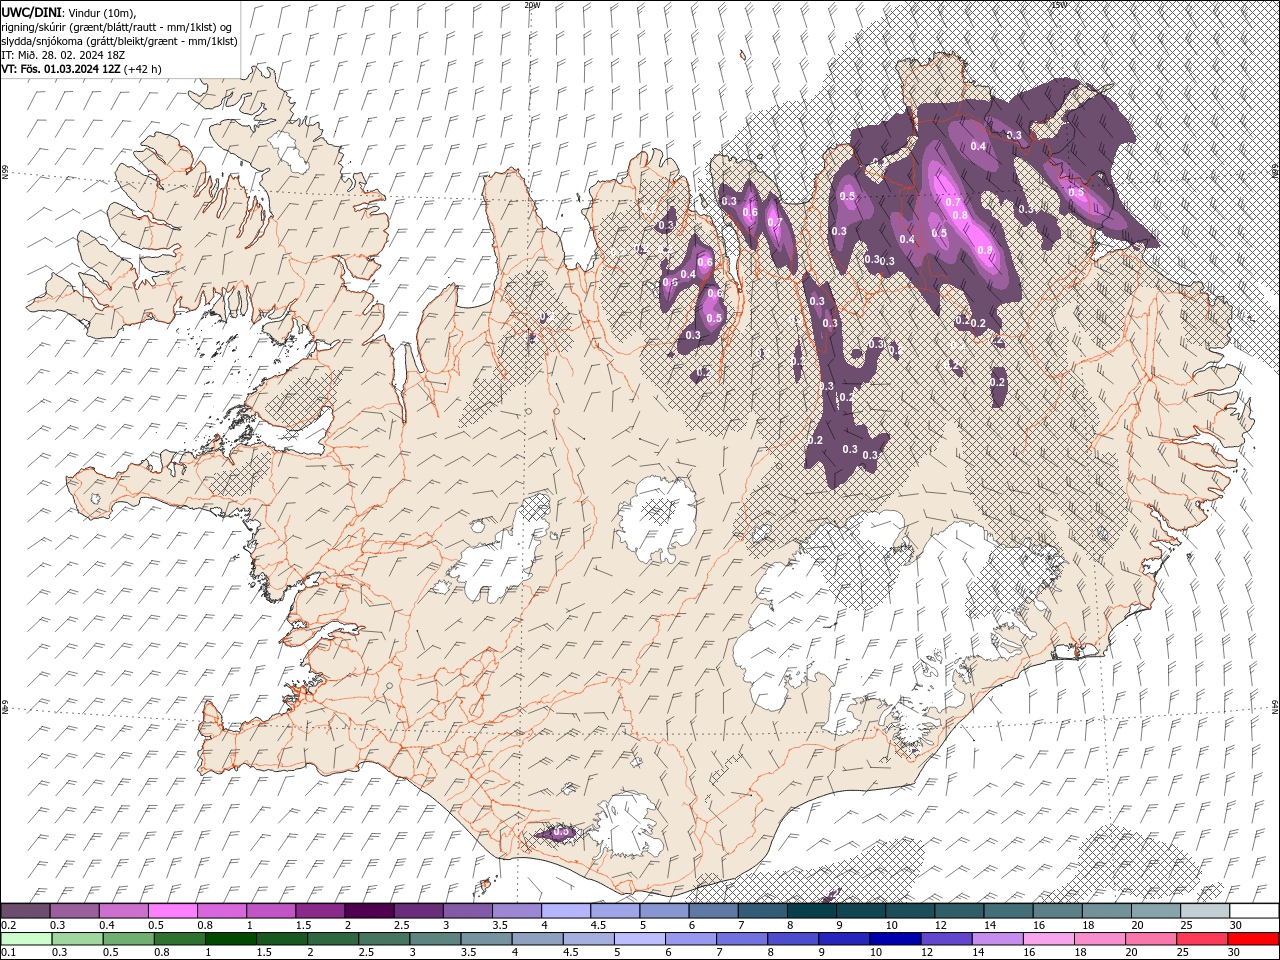This screenshot has height=960, width=1280.
Task: Click the pale green lower swatch labelled 0.1
Action: coord(26,939)
